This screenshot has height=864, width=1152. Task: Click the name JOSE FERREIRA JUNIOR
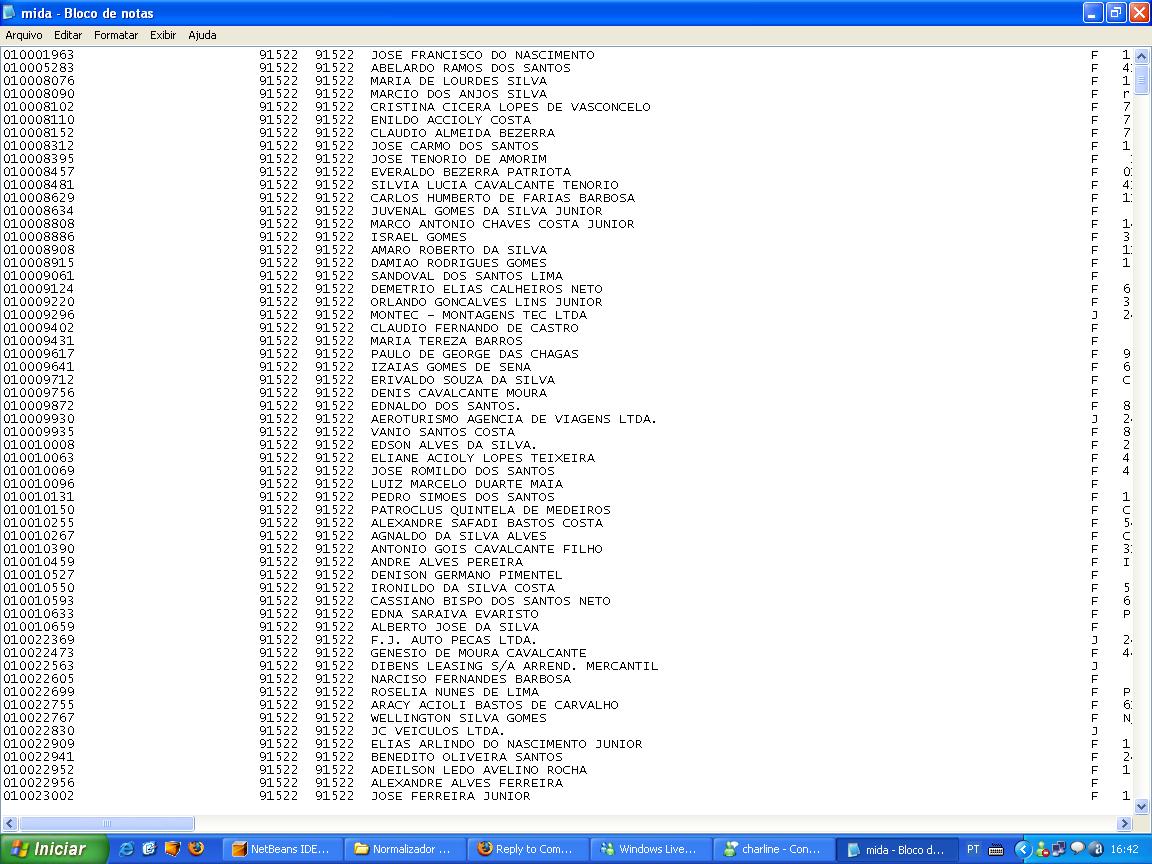pos(450,796)
